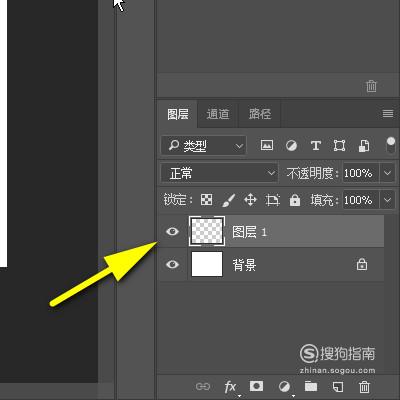Filter for adjustment layers icon
The width and height of the screenshot is (400, 400).
(291, 146)
